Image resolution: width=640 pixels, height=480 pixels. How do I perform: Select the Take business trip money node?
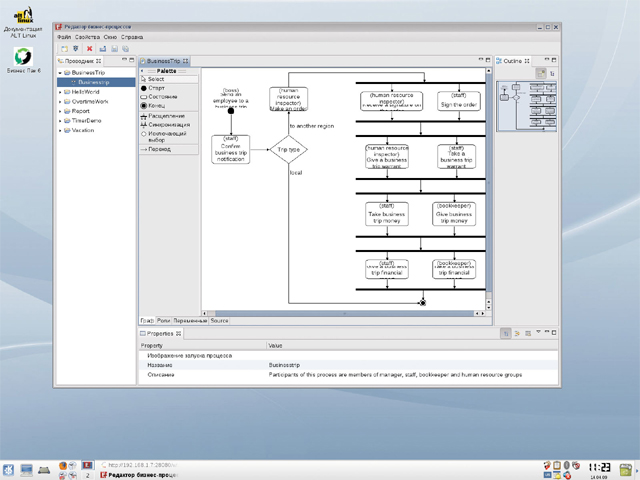(387, 214)
